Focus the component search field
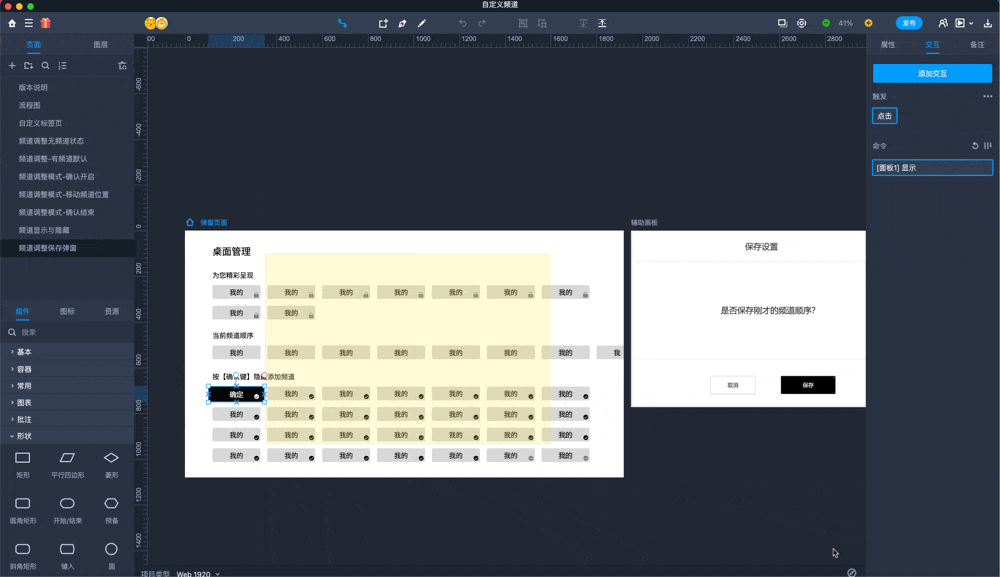The height and width of the screenshot is (577, 1000). 67,332
